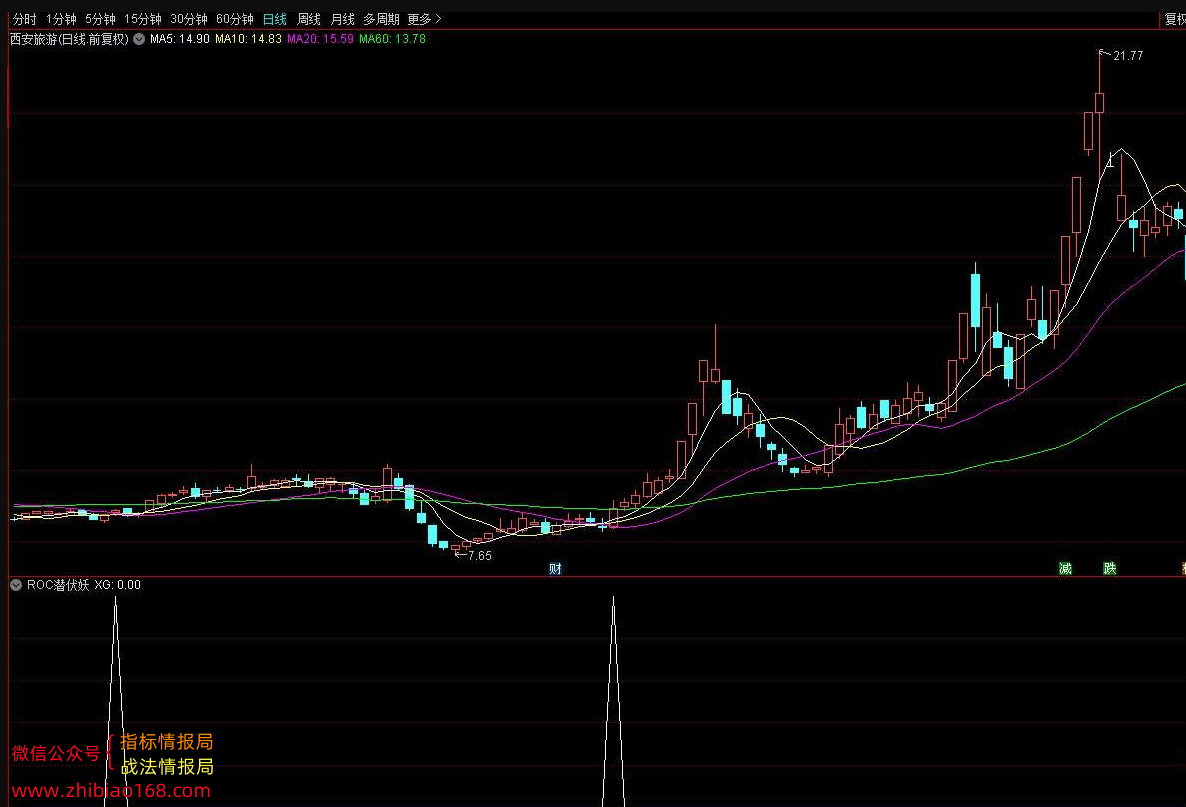The image size is (1186, 807).
Task: Open the 跌 event marker
Action: point(1110,568)
